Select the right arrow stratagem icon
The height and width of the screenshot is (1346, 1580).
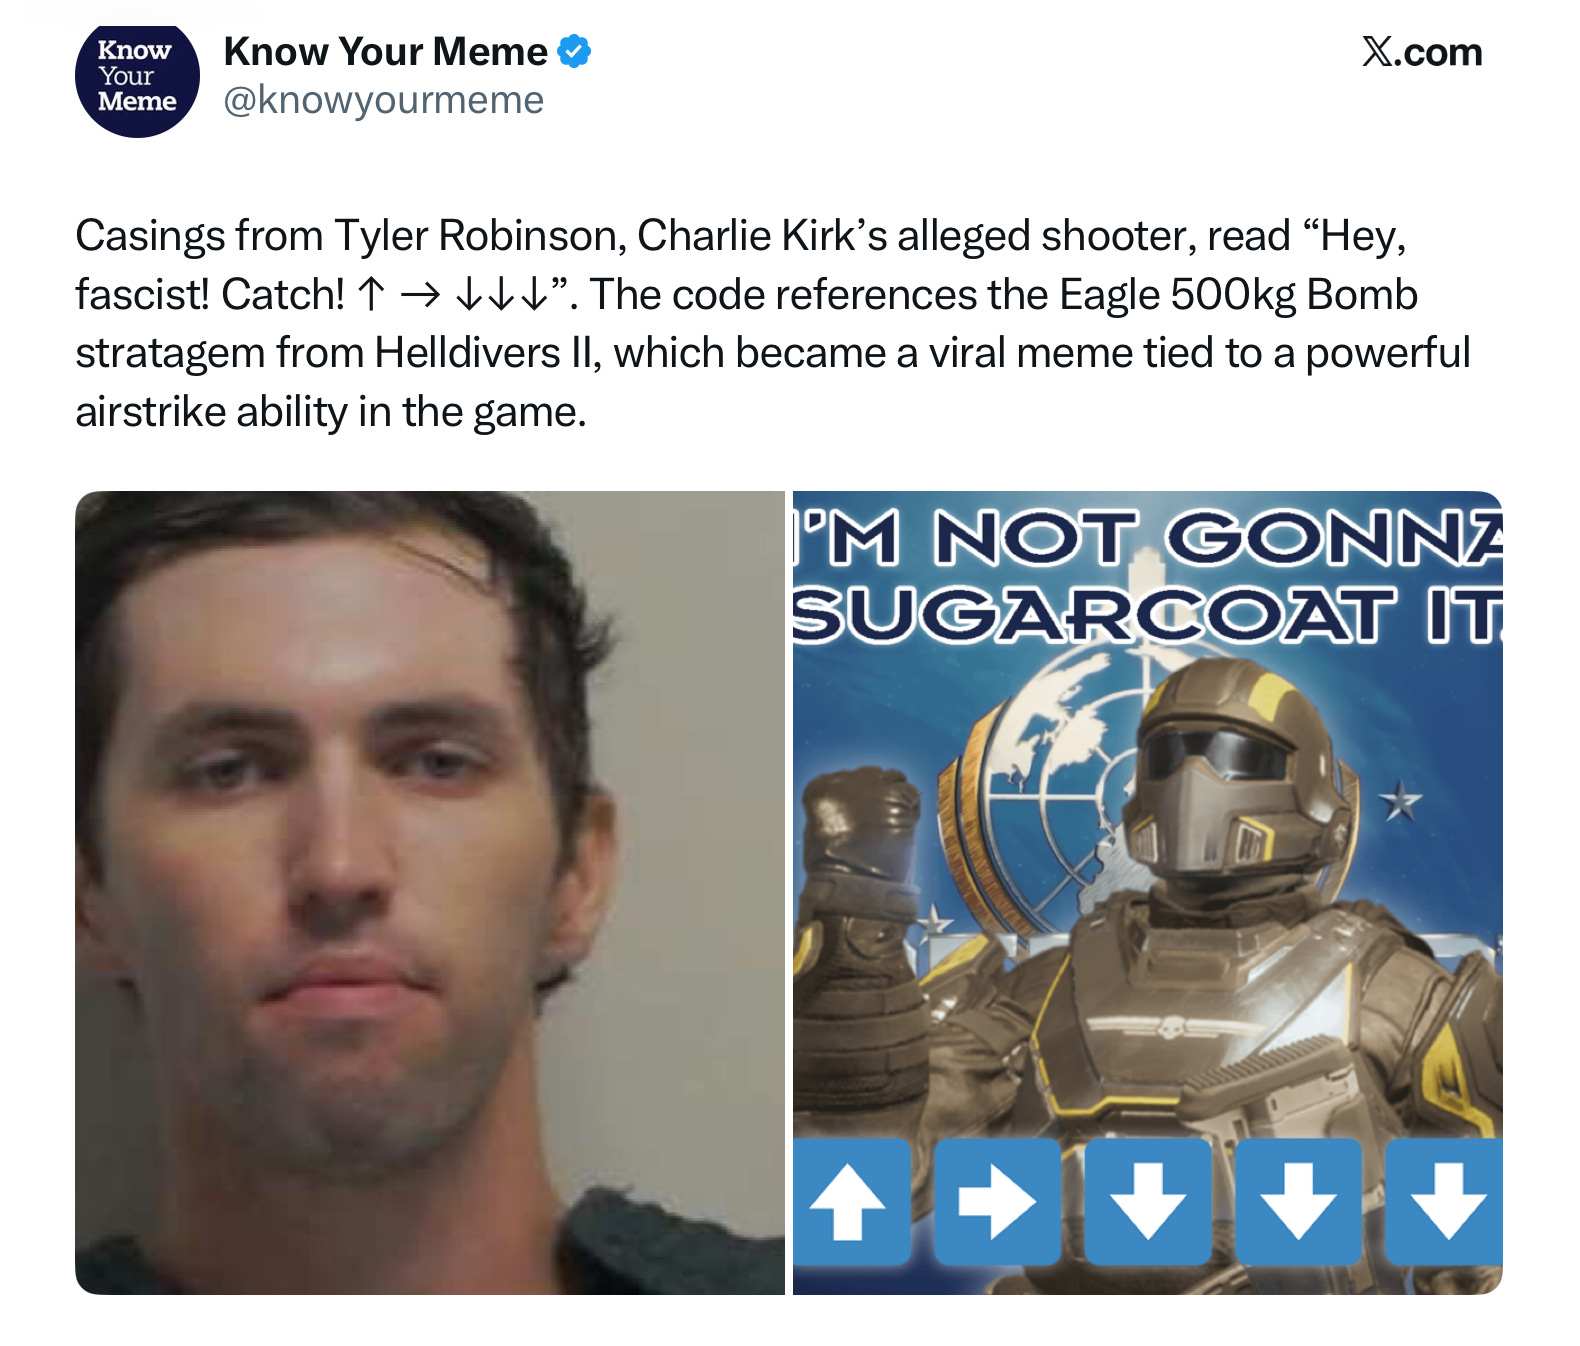997,1201
